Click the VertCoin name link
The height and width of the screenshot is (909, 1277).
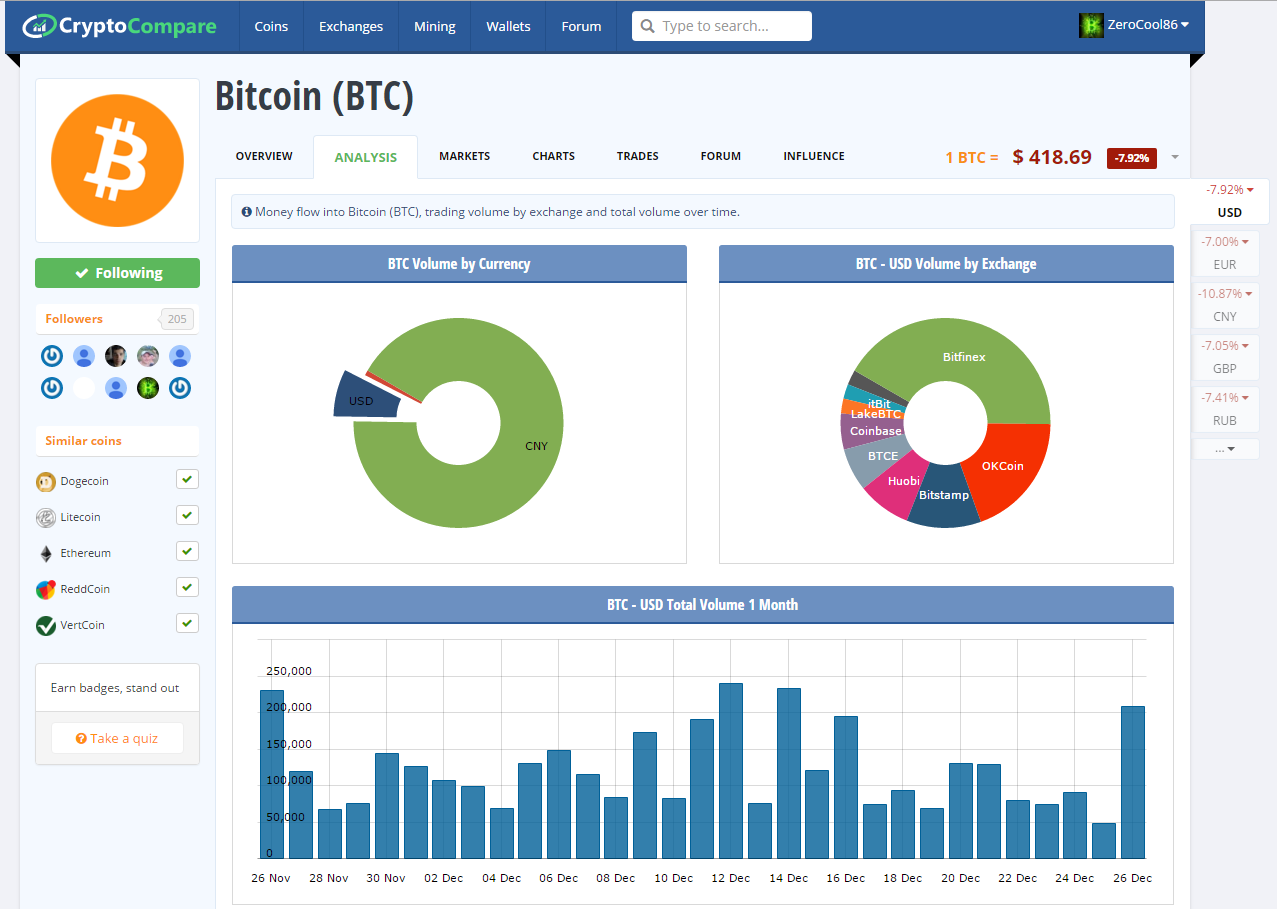83,625
